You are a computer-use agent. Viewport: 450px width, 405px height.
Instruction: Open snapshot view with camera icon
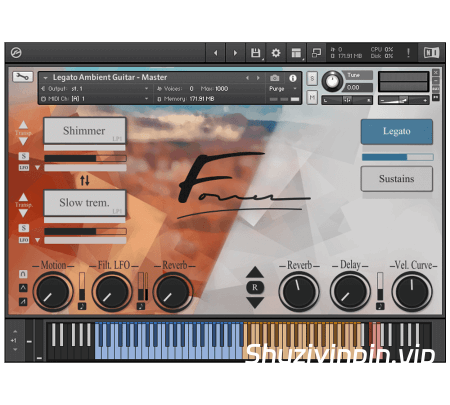(x=275, y=78)
